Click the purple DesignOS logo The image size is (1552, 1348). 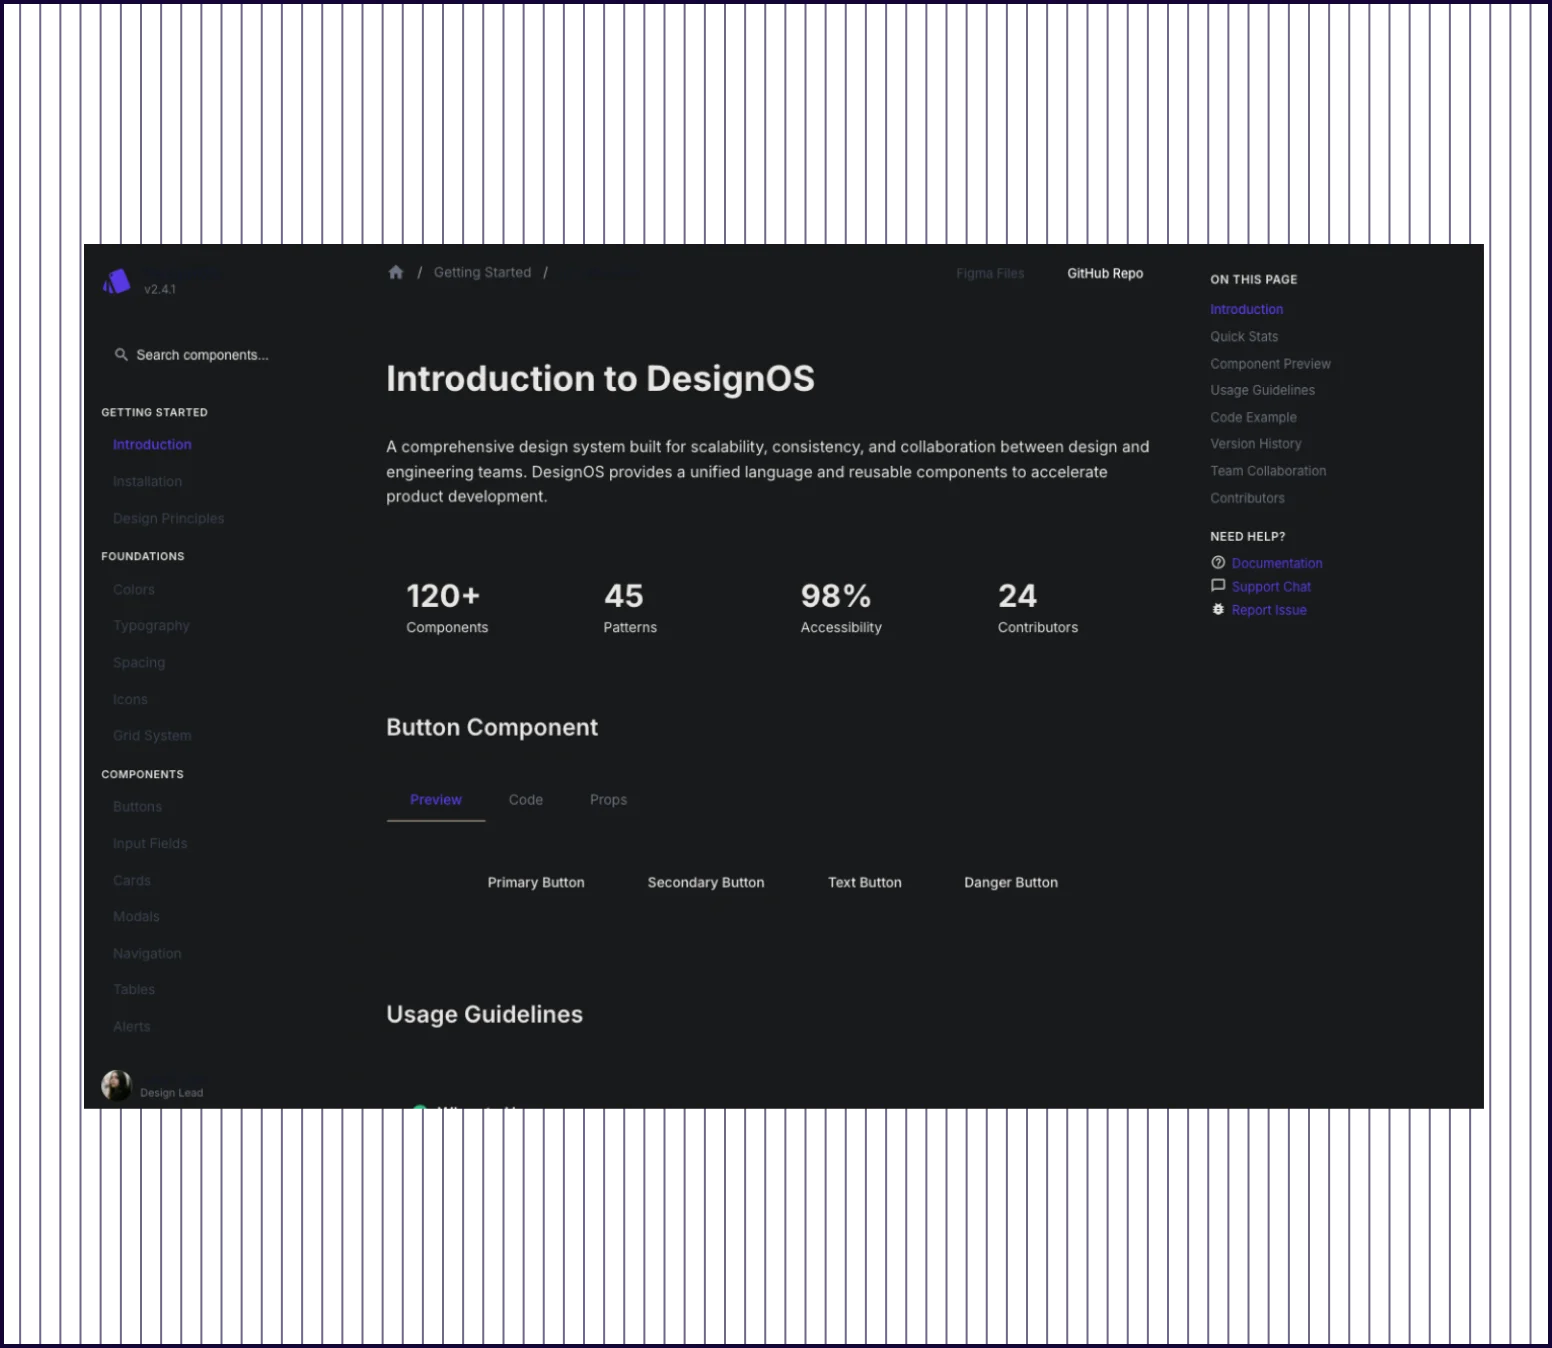click(117, 280)
